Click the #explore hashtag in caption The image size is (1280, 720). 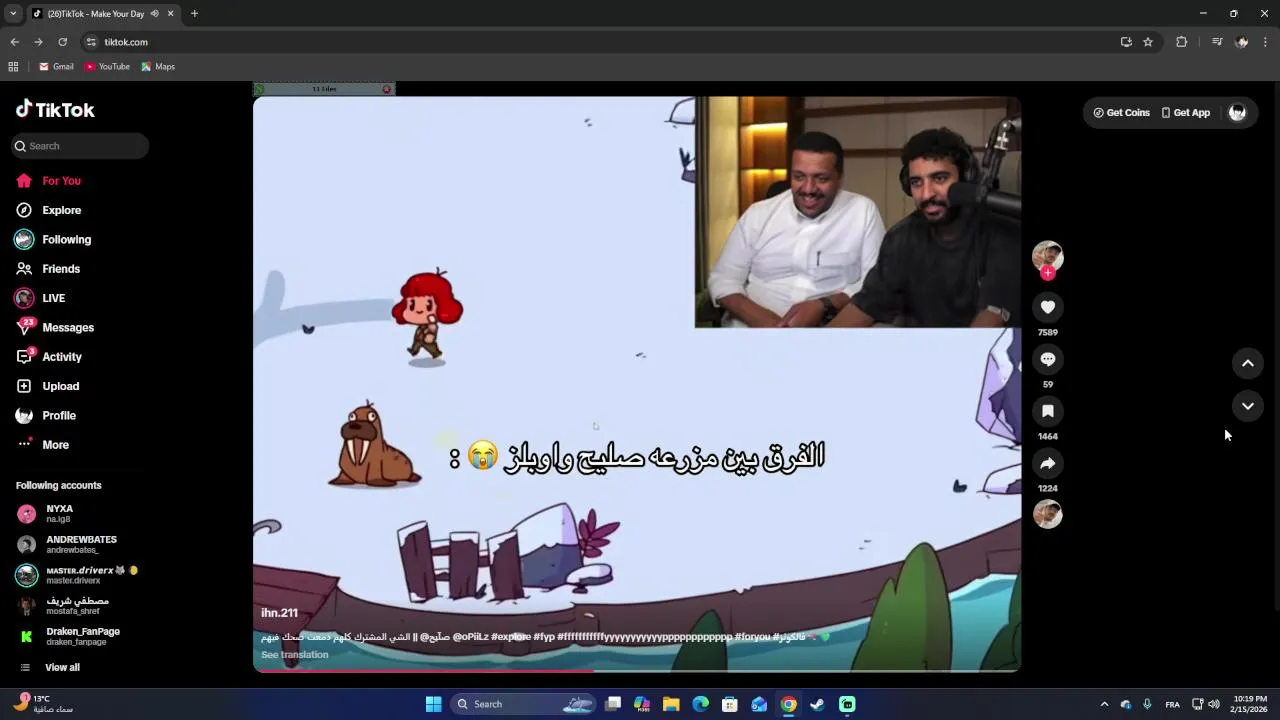click(511, 636)
